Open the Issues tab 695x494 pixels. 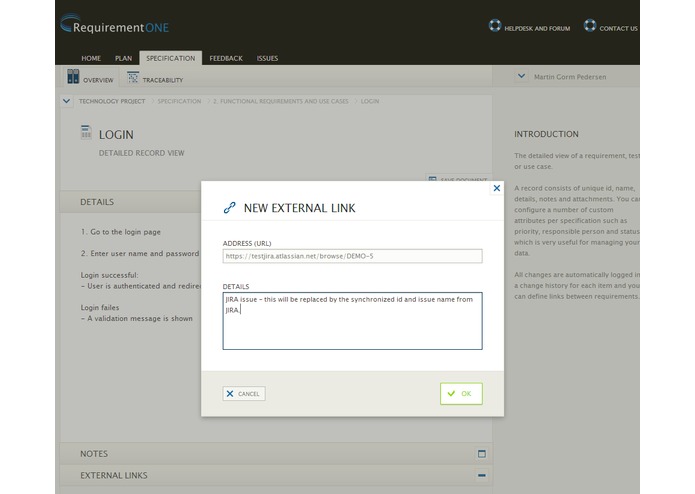point(267,58)
